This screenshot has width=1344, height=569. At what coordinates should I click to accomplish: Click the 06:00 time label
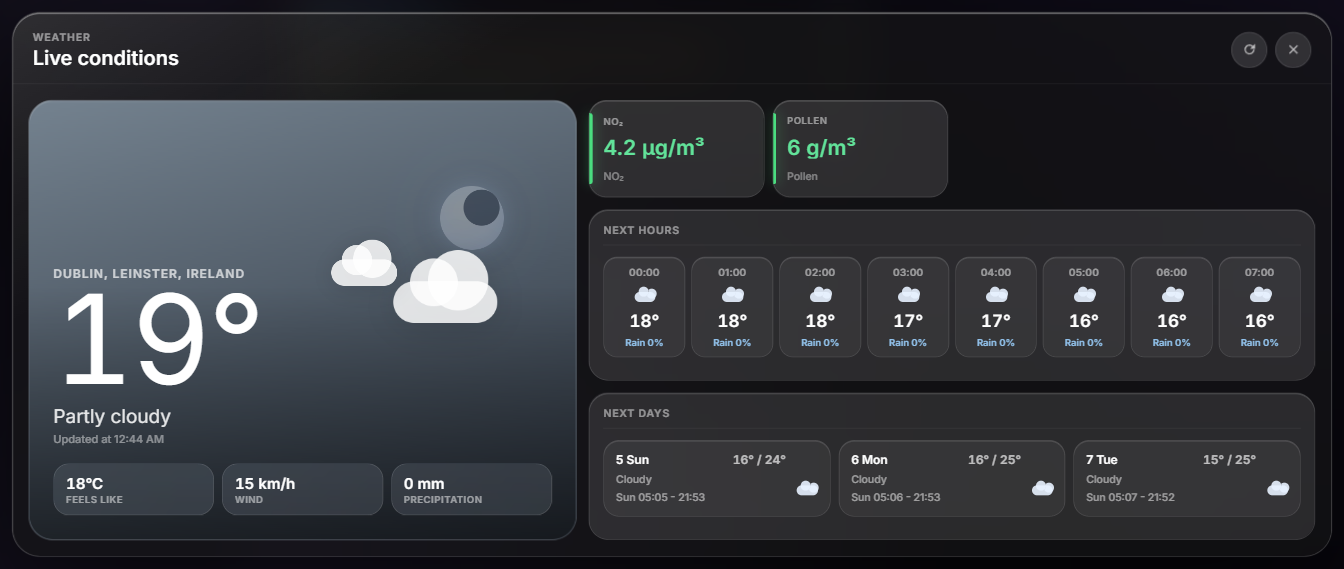point(1172,272)
